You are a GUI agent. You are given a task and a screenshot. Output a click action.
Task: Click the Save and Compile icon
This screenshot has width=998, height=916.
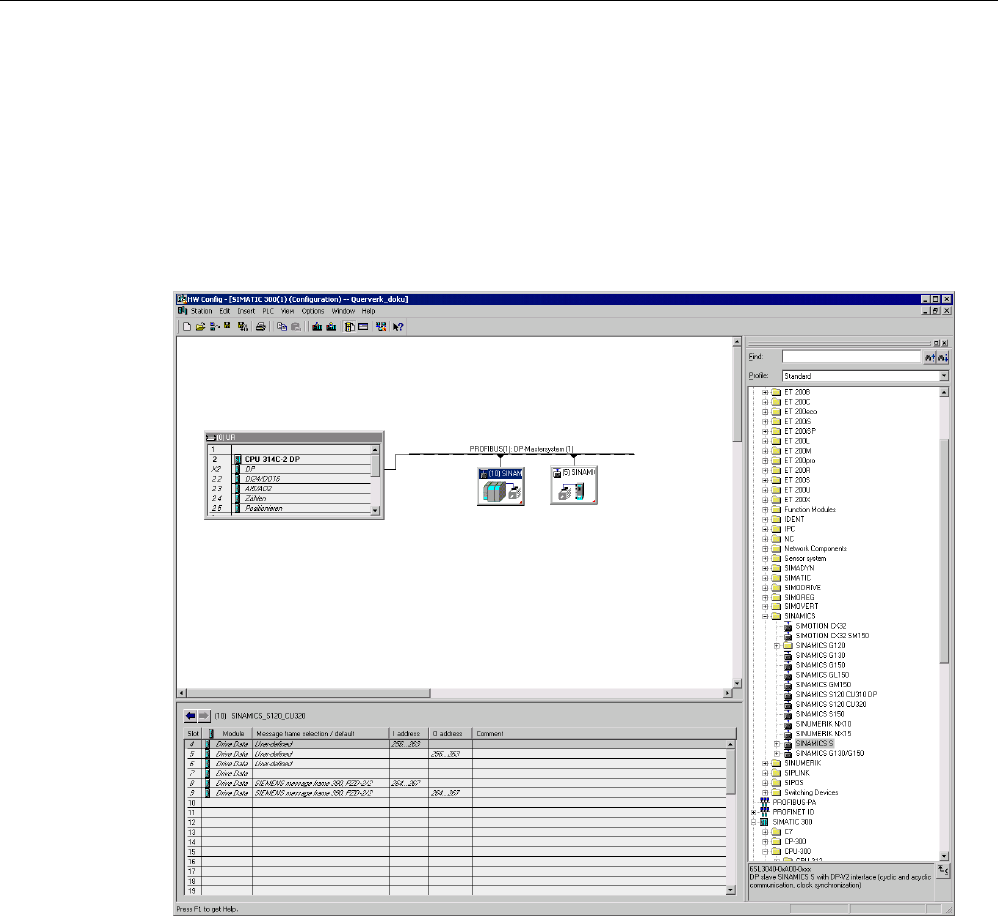pos(242,327)
